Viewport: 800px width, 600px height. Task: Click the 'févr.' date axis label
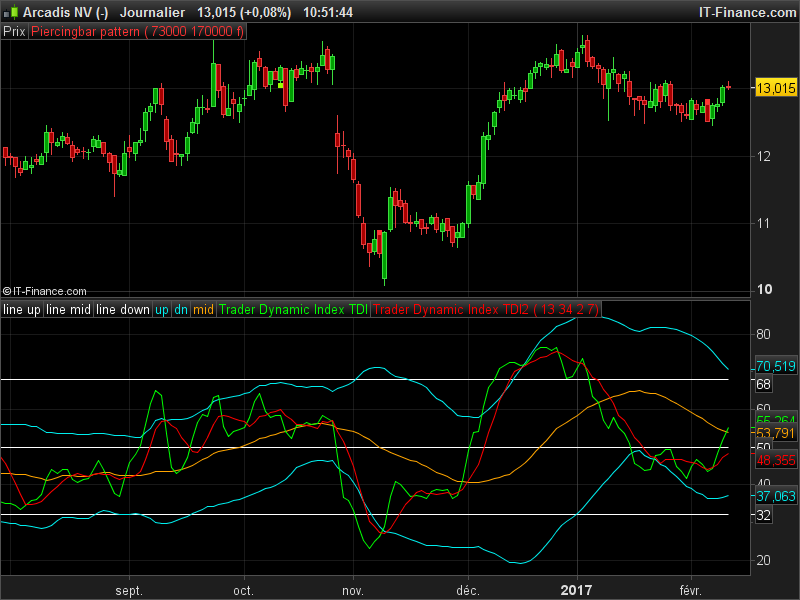[x=690, y=590]
